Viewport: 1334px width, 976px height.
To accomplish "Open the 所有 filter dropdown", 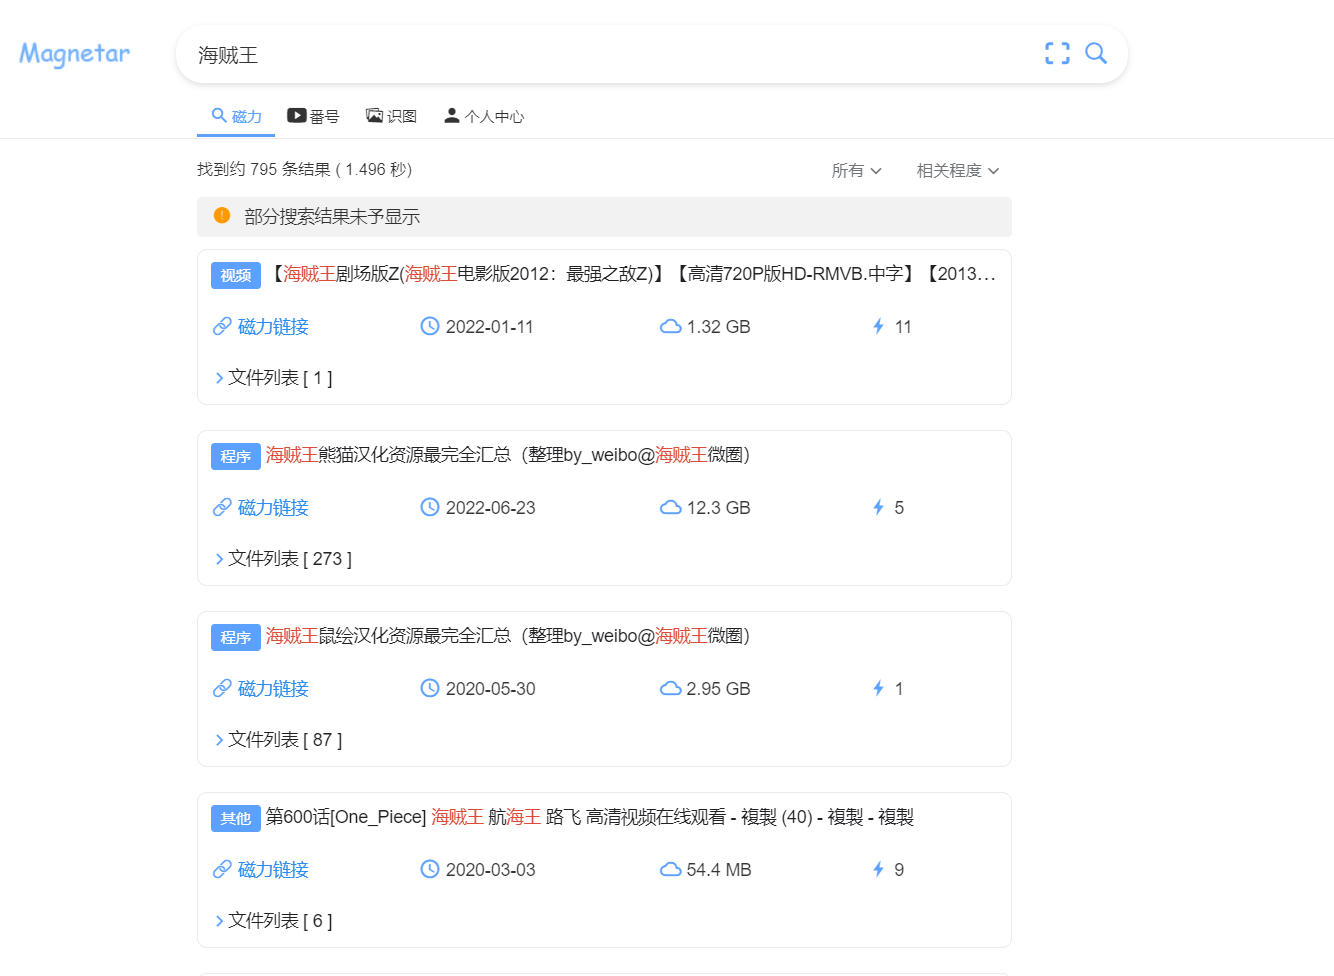I will point(856,170).
